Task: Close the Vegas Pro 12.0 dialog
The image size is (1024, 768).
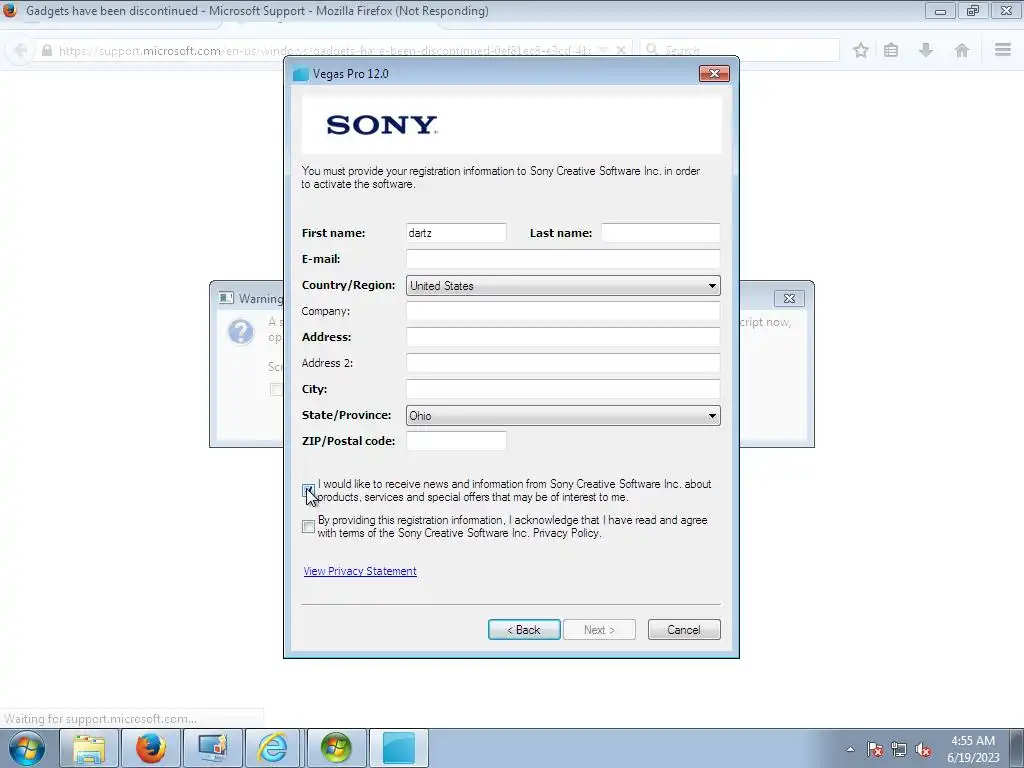Action: click(x=714, y=74)
